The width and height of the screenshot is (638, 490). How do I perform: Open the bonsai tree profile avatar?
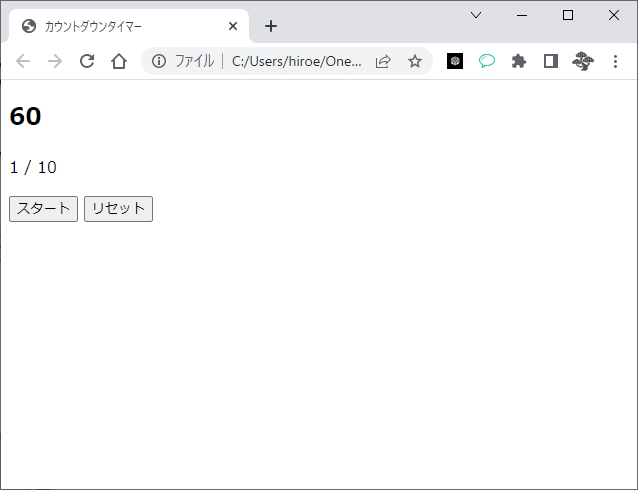click(x=583, y=61)
